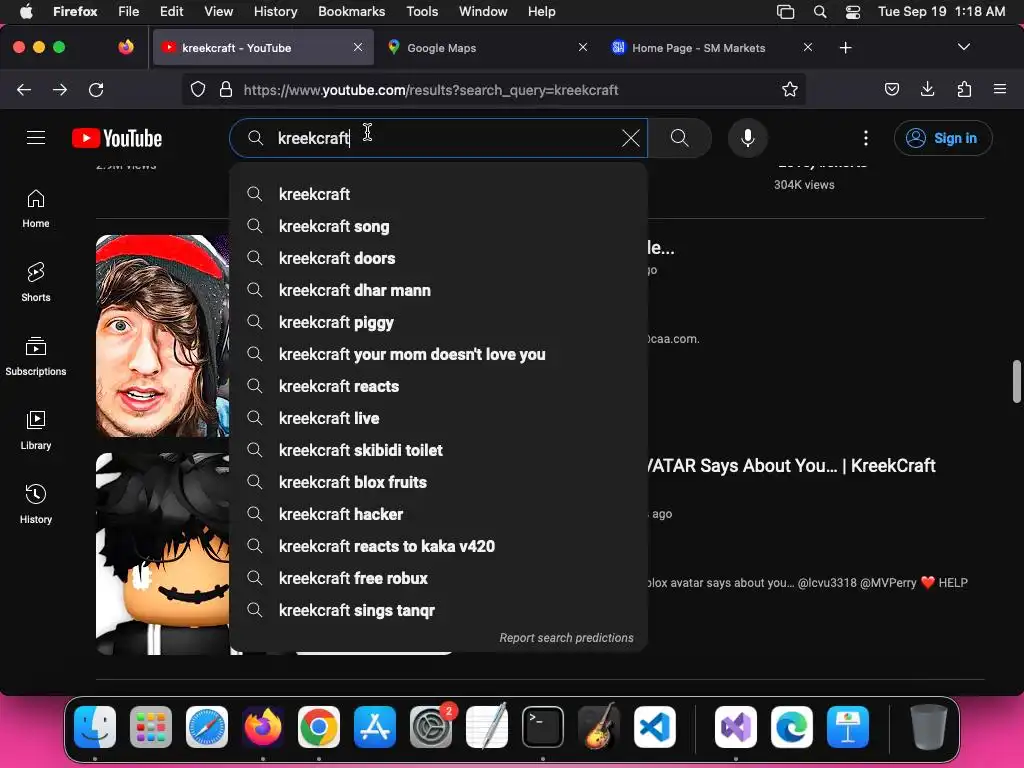
Task: Switch to Home Page - SM Markets tab
Action: 712,48
